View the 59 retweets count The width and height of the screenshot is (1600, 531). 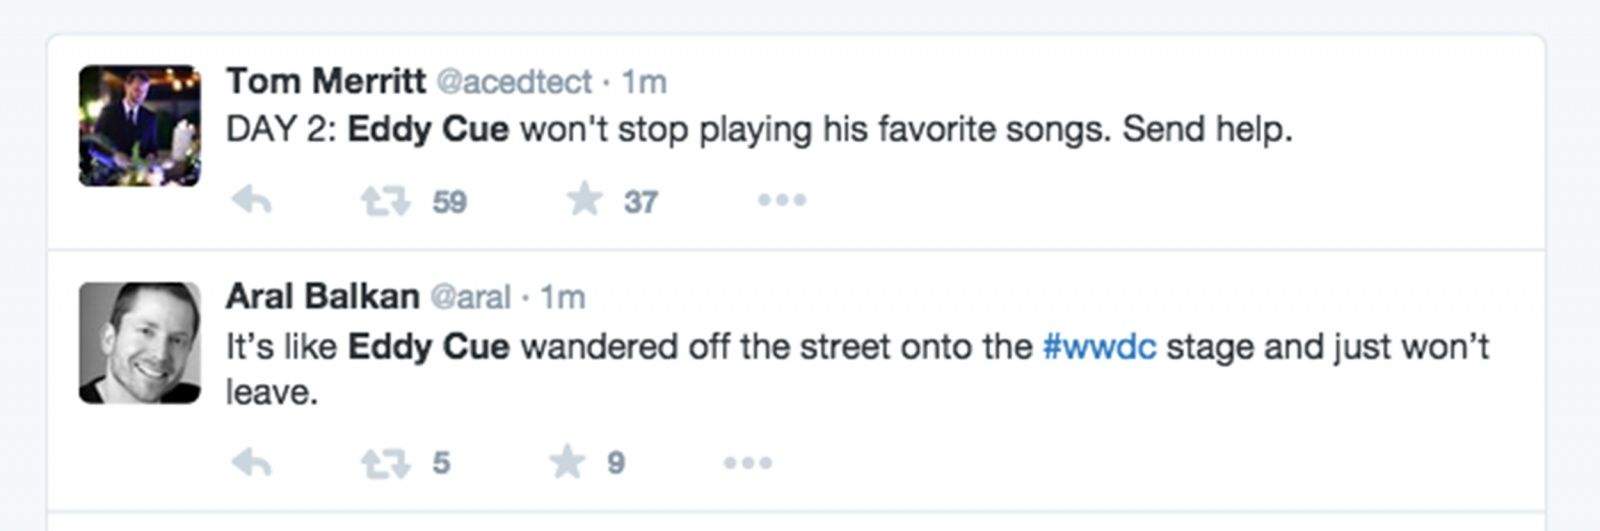click(449, 202)
